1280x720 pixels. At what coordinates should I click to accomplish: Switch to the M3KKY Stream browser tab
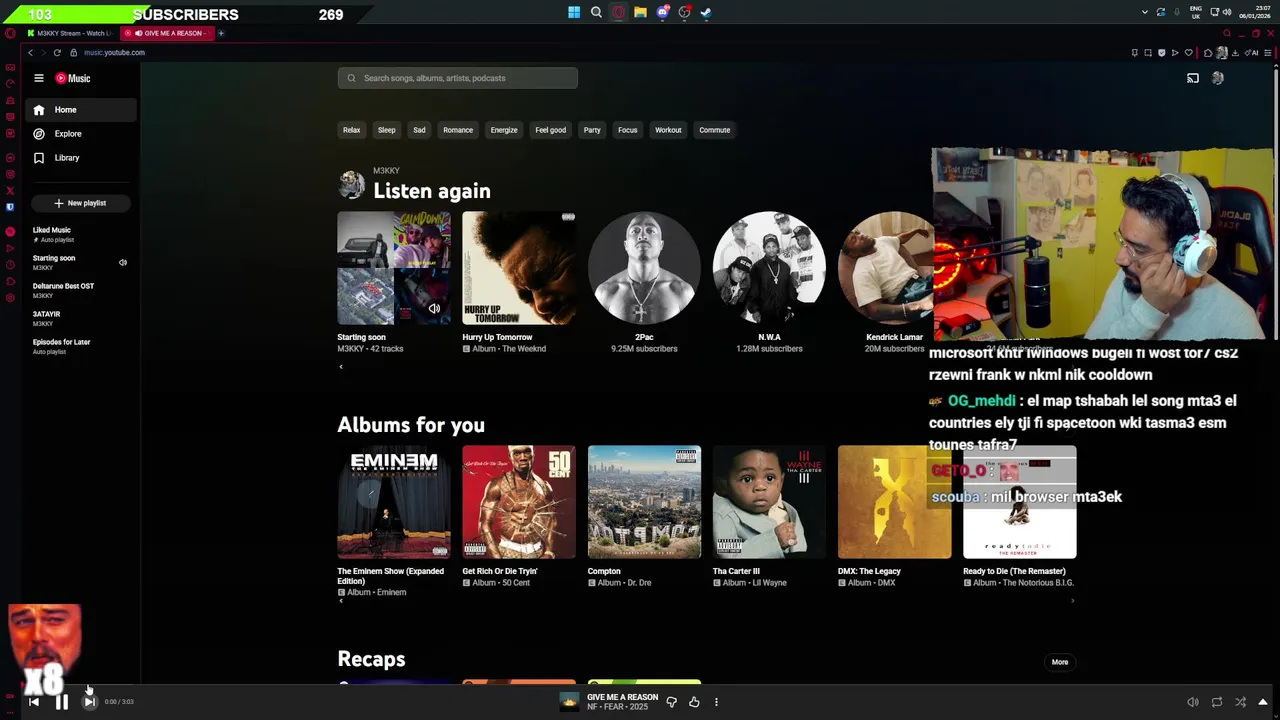pyautogui.click(x=70, y=33)
